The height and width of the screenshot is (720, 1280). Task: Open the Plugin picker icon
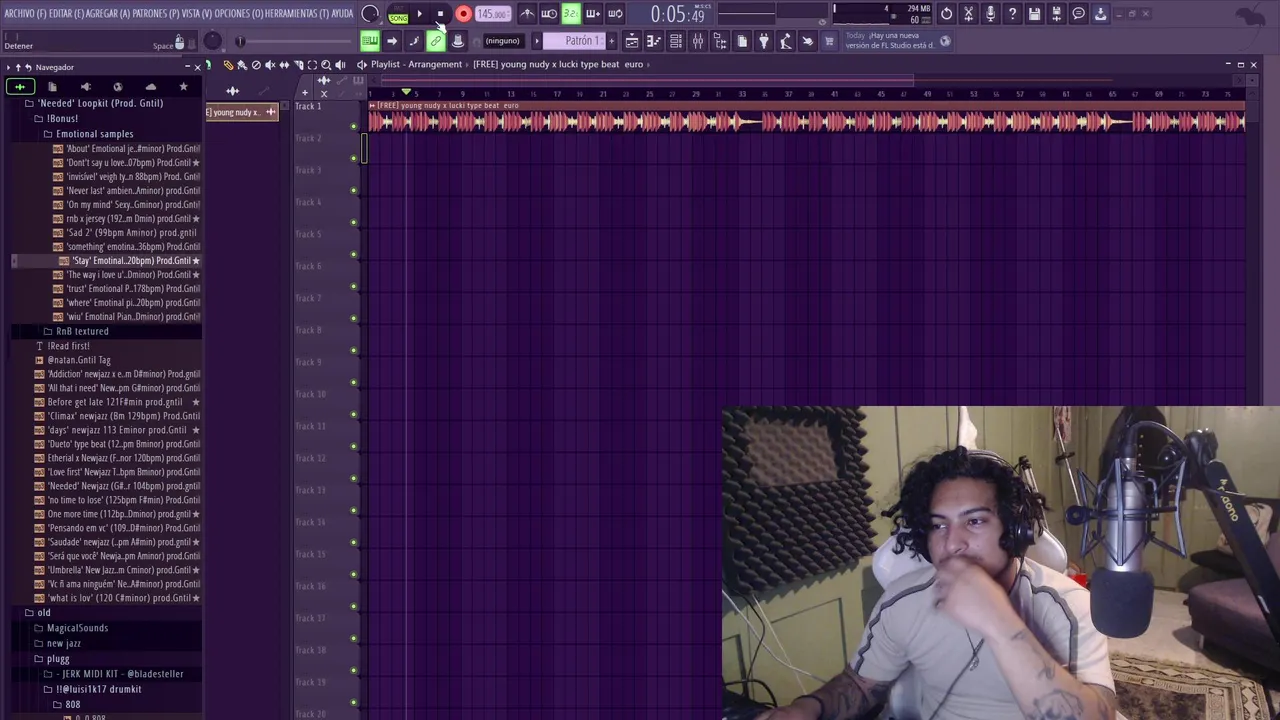[764, 41]
